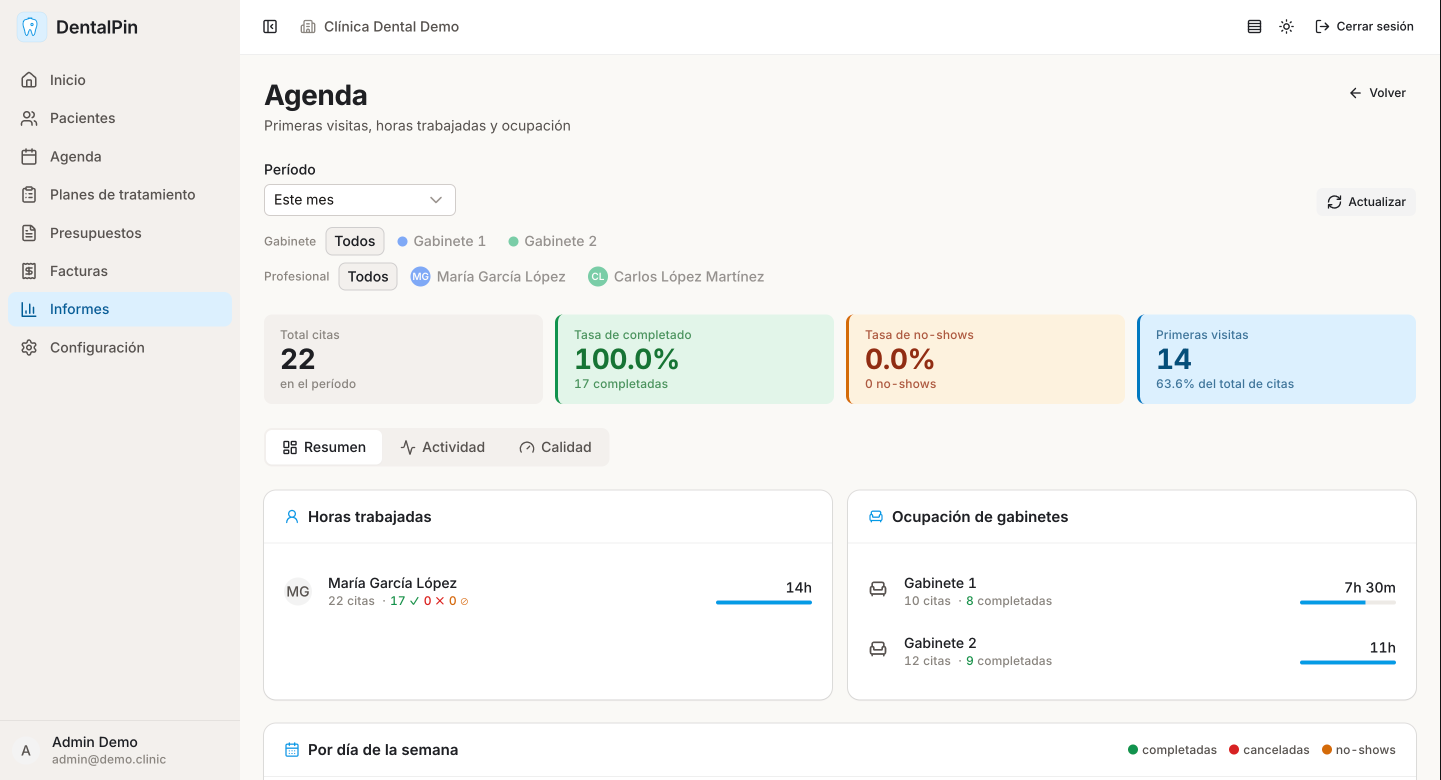Image resolution: width=1441 pixels, height=780 pixels.
Task: Open the Admin Demo user menu
Action: coord(95,750)
